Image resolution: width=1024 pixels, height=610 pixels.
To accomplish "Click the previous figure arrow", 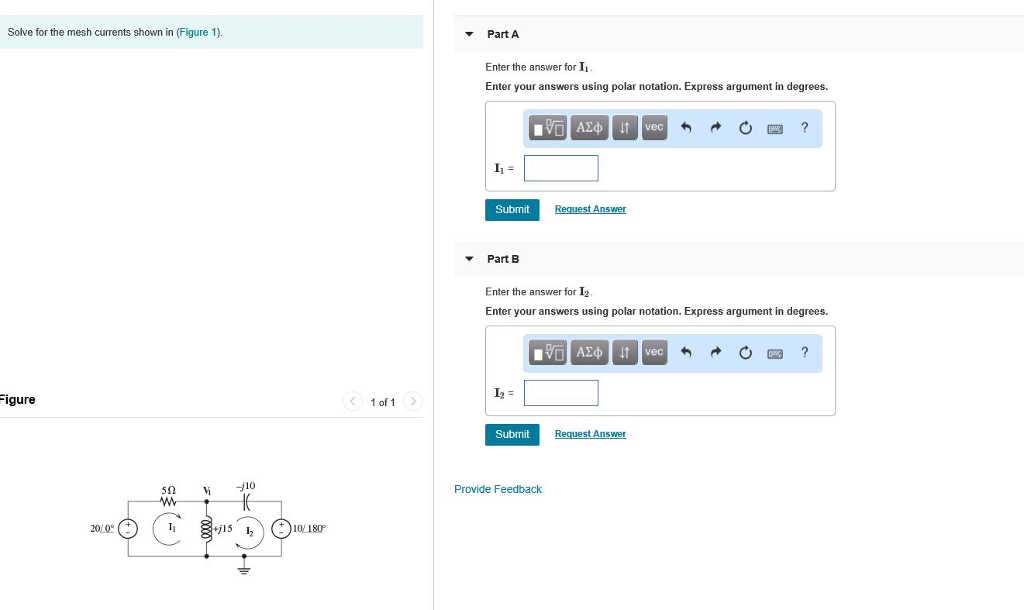I will 352,401.
